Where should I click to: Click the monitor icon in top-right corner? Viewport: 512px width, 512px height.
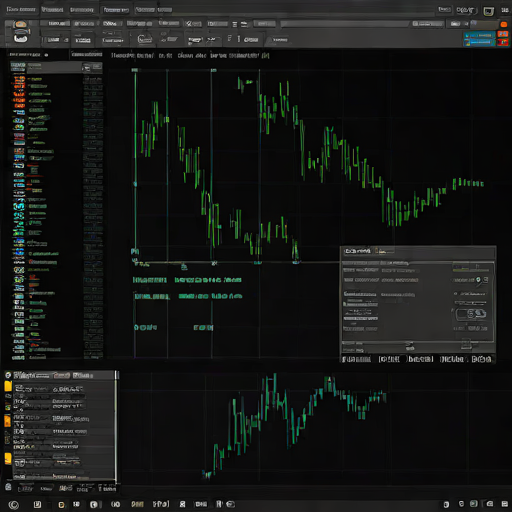[x=489, y=11]
